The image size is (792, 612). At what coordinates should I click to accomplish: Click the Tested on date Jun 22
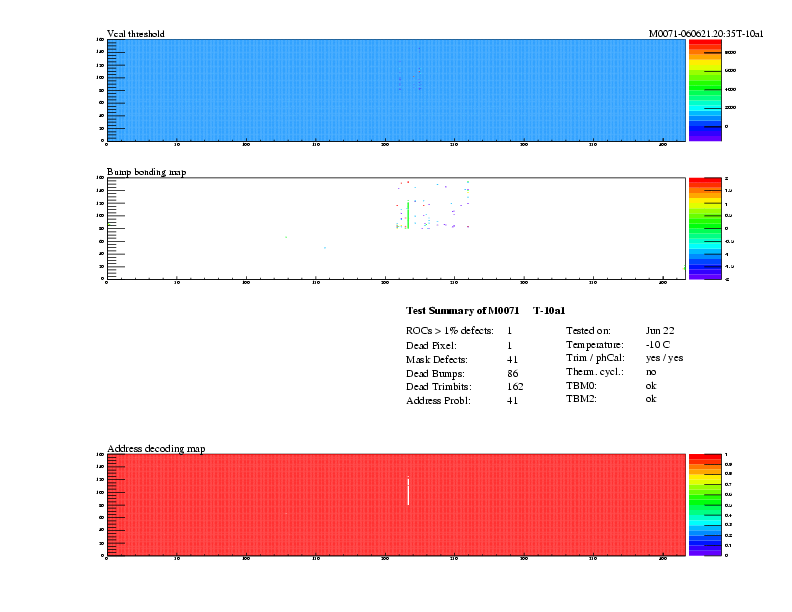pyautogui.click(x=661, y=330)
